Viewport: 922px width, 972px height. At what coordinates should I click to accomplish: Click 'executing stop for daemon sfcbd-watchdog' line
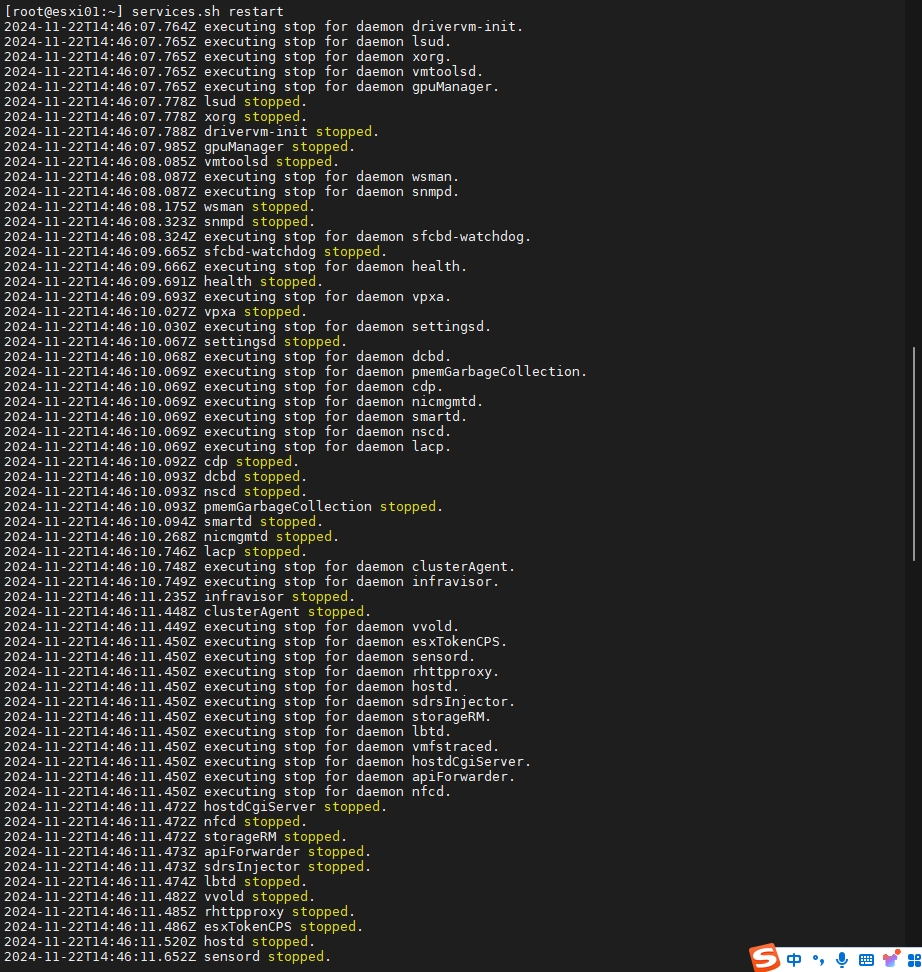pos(367,236)
